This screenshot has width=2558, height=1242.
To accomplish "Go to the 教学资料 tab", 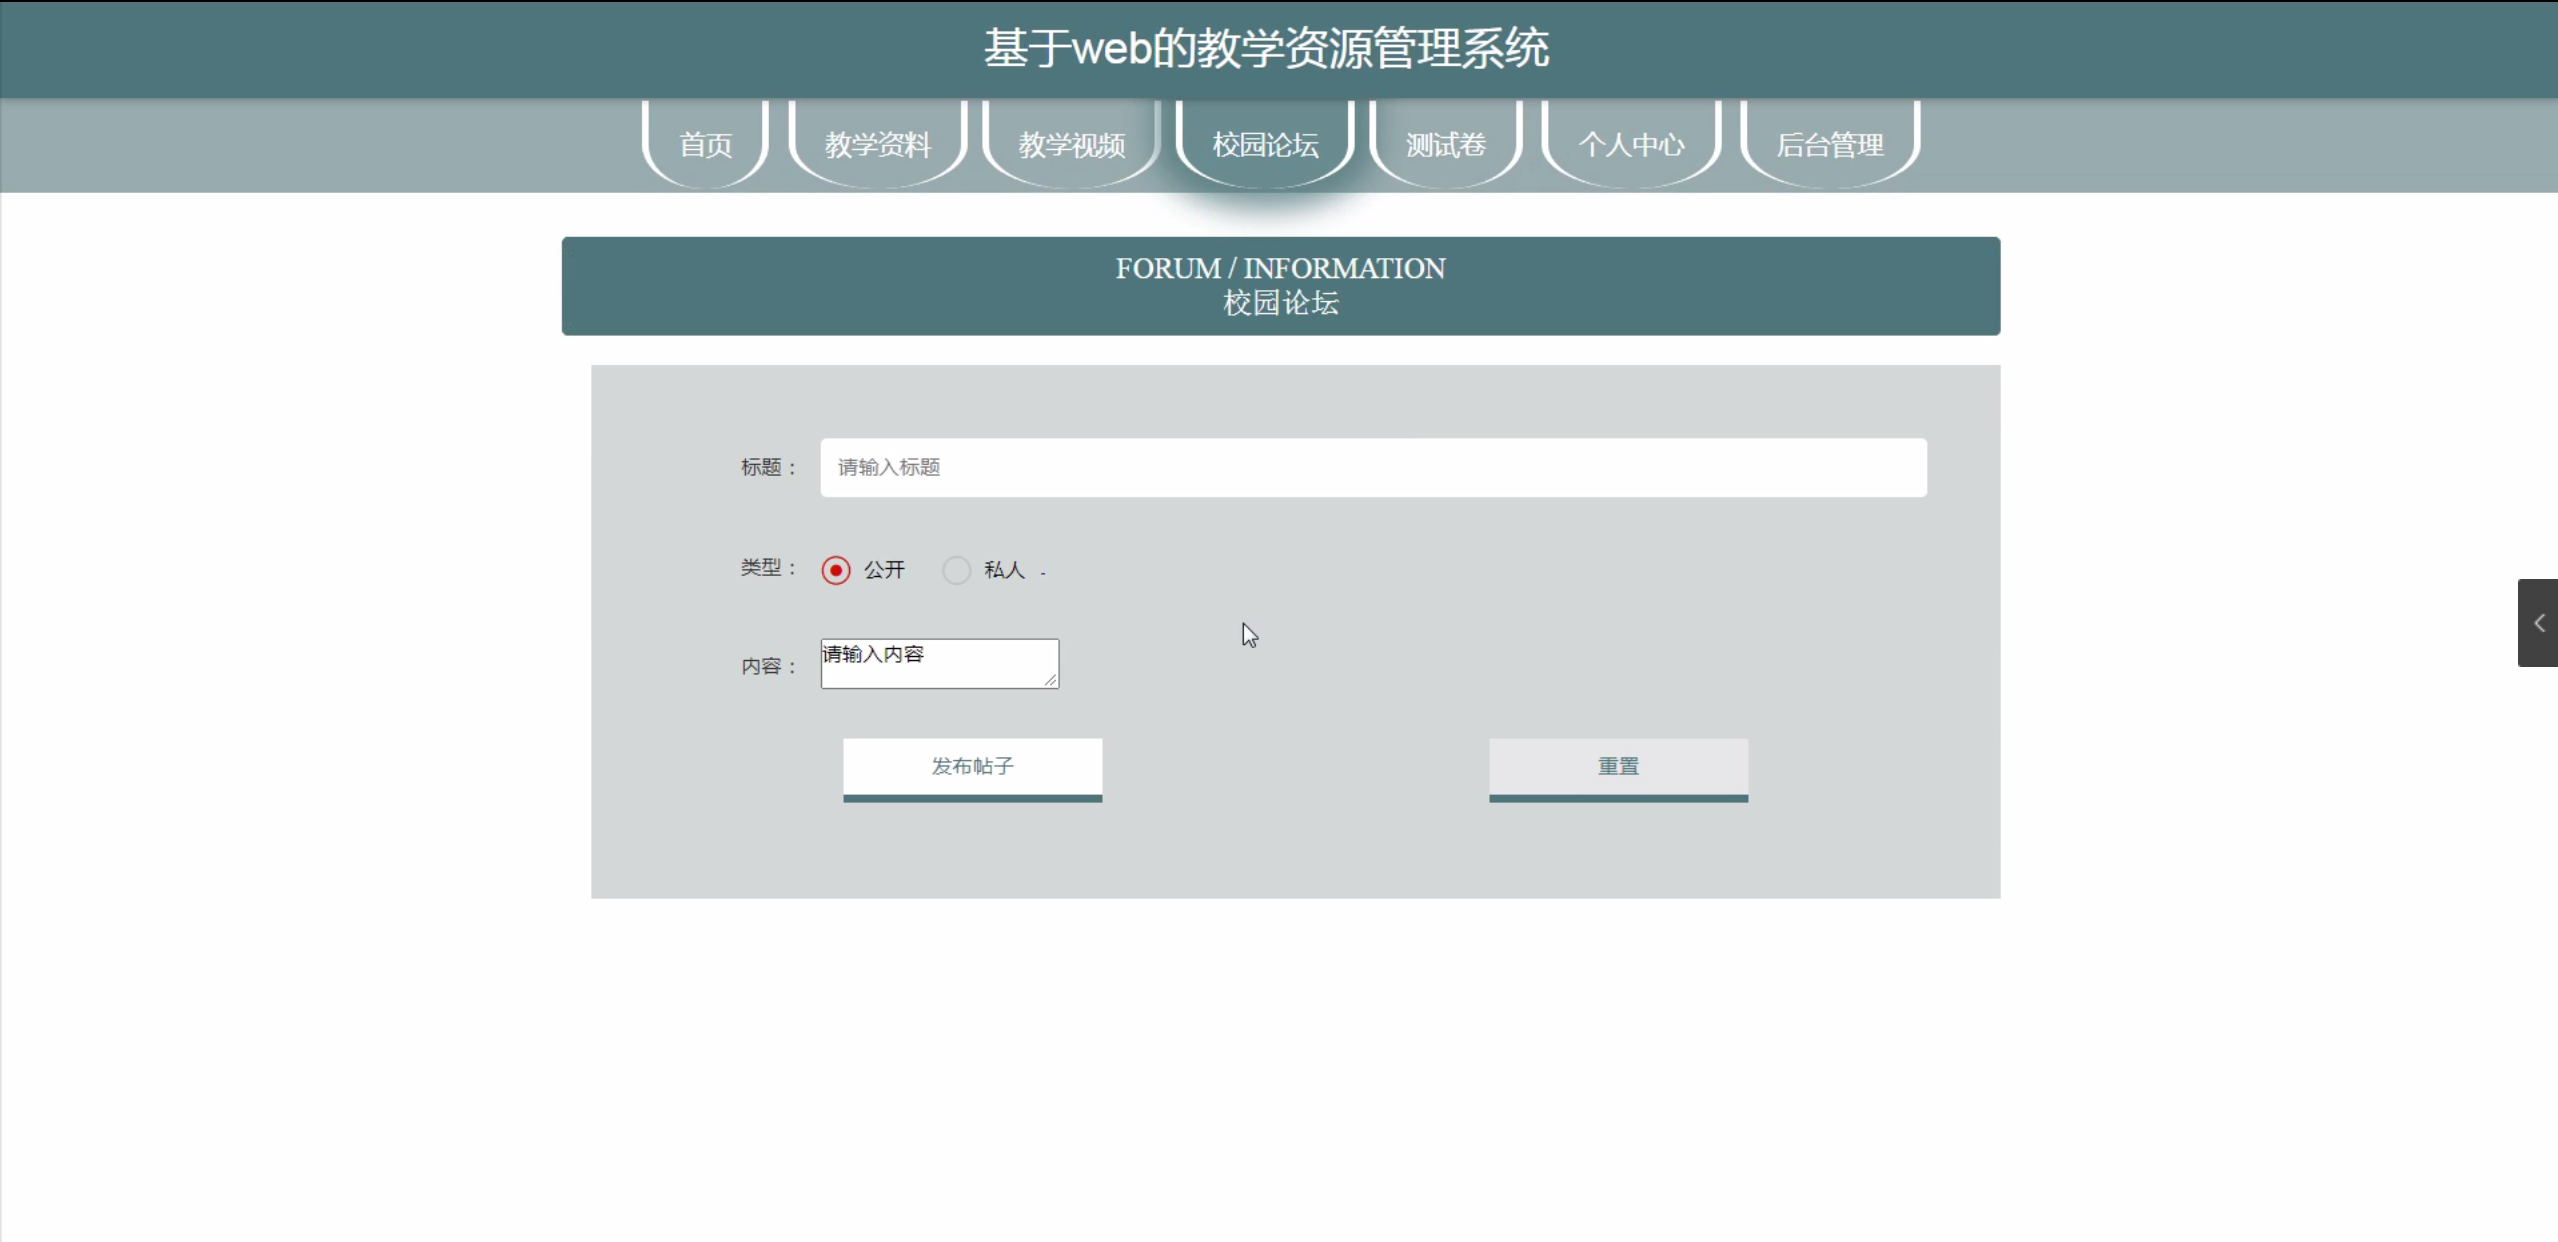I will (x=877, y=145).
